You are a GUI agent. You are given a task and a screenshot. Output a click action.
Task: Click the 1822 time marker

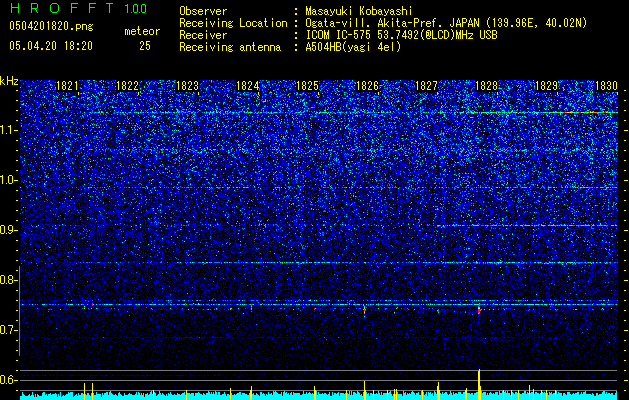coord(127,86)
